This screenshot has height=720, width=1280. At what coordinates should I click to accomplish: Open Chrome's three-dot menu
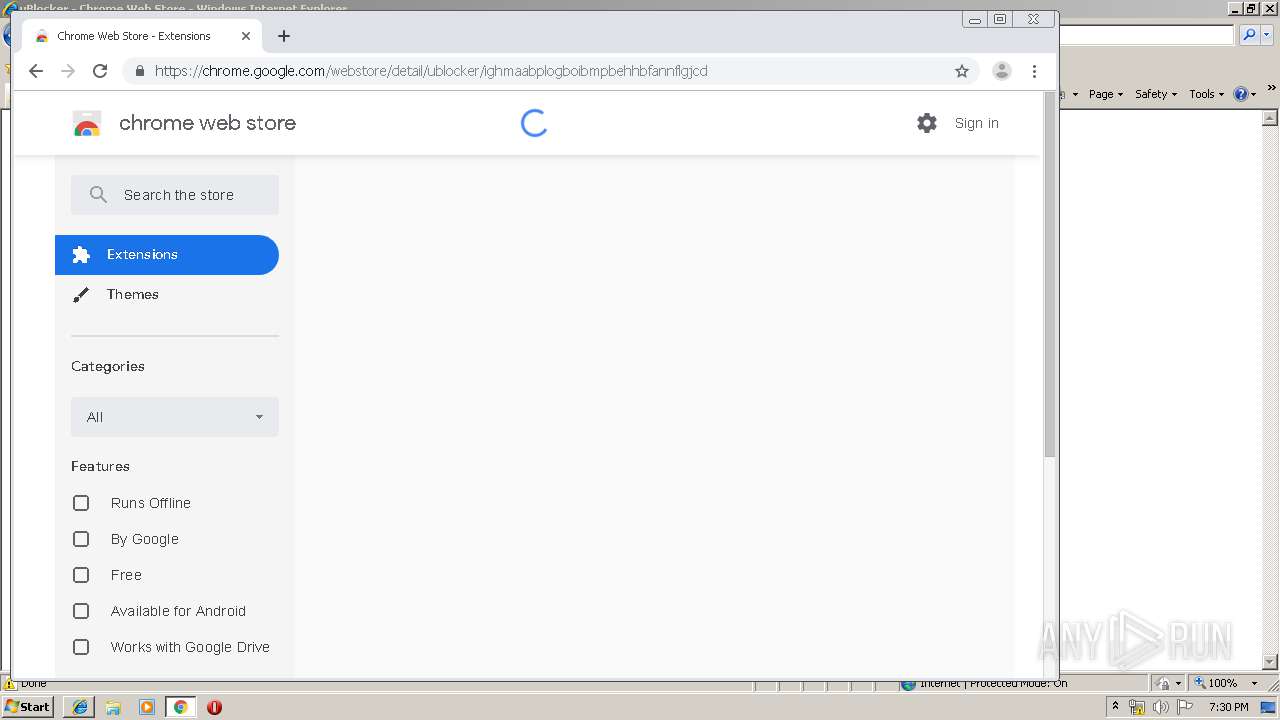pos(1034,71)
